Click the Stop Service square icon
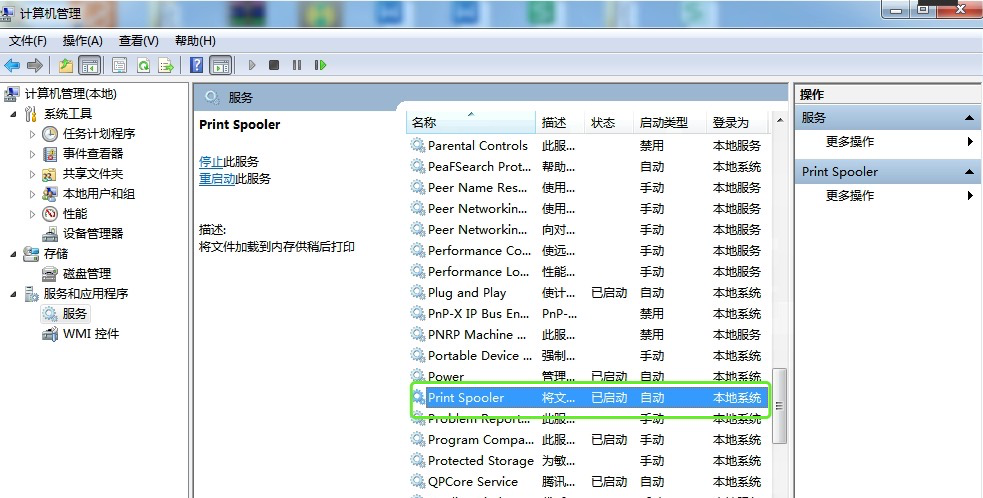 274,65
